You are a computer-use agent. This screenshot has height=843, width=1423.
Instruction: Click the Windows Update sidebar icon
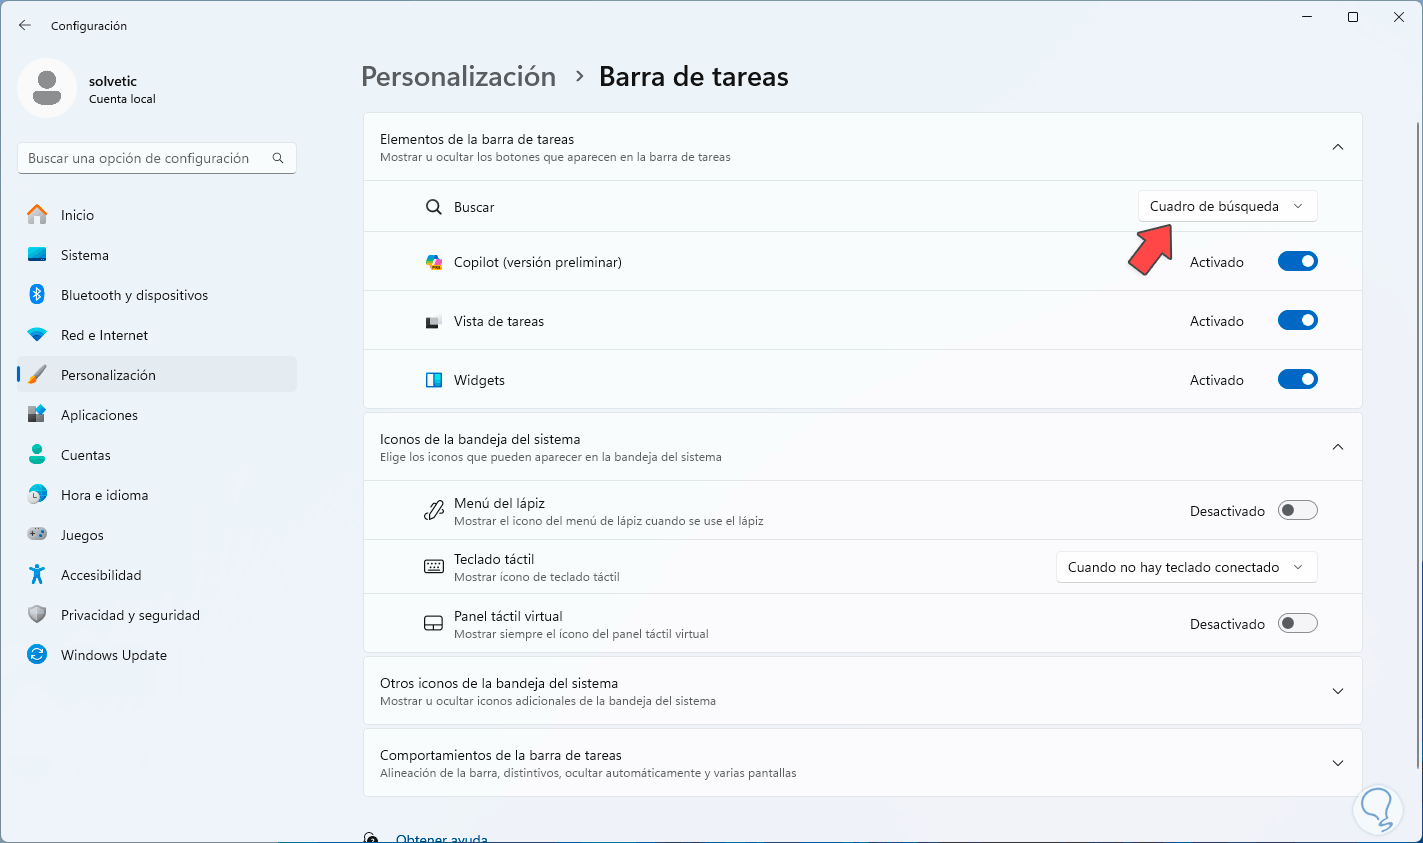point(37,655)
